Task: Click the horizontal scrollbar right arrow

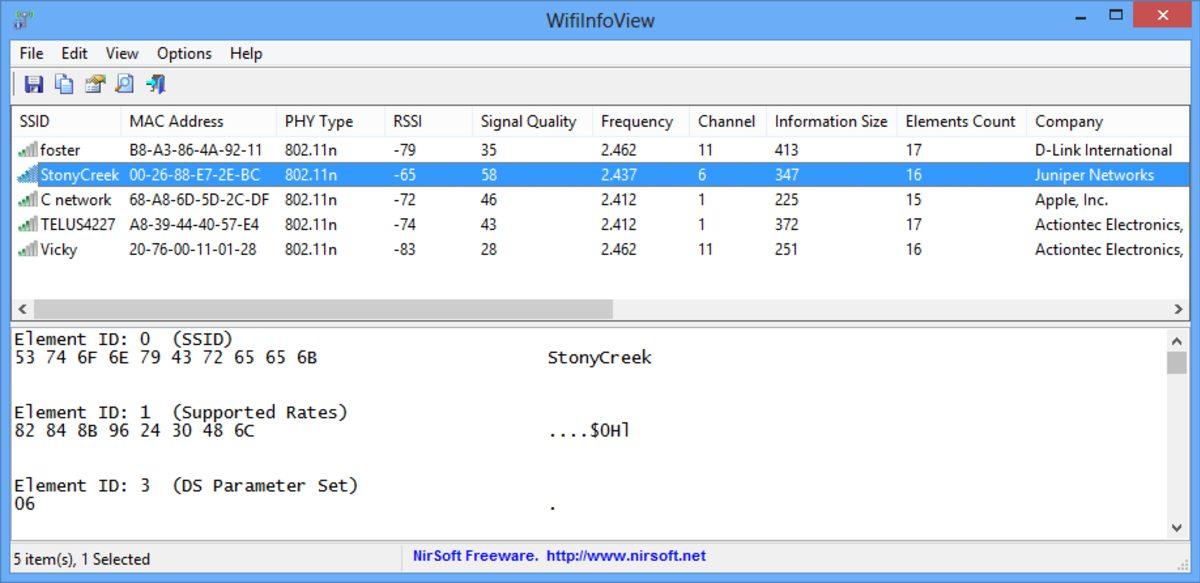Action: click(x=1177, y=310)
